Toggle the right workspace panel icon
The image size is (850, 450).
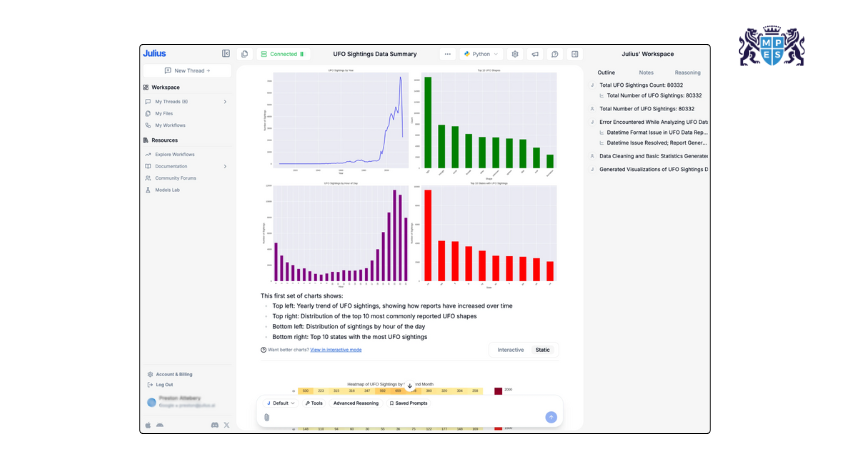575,54
